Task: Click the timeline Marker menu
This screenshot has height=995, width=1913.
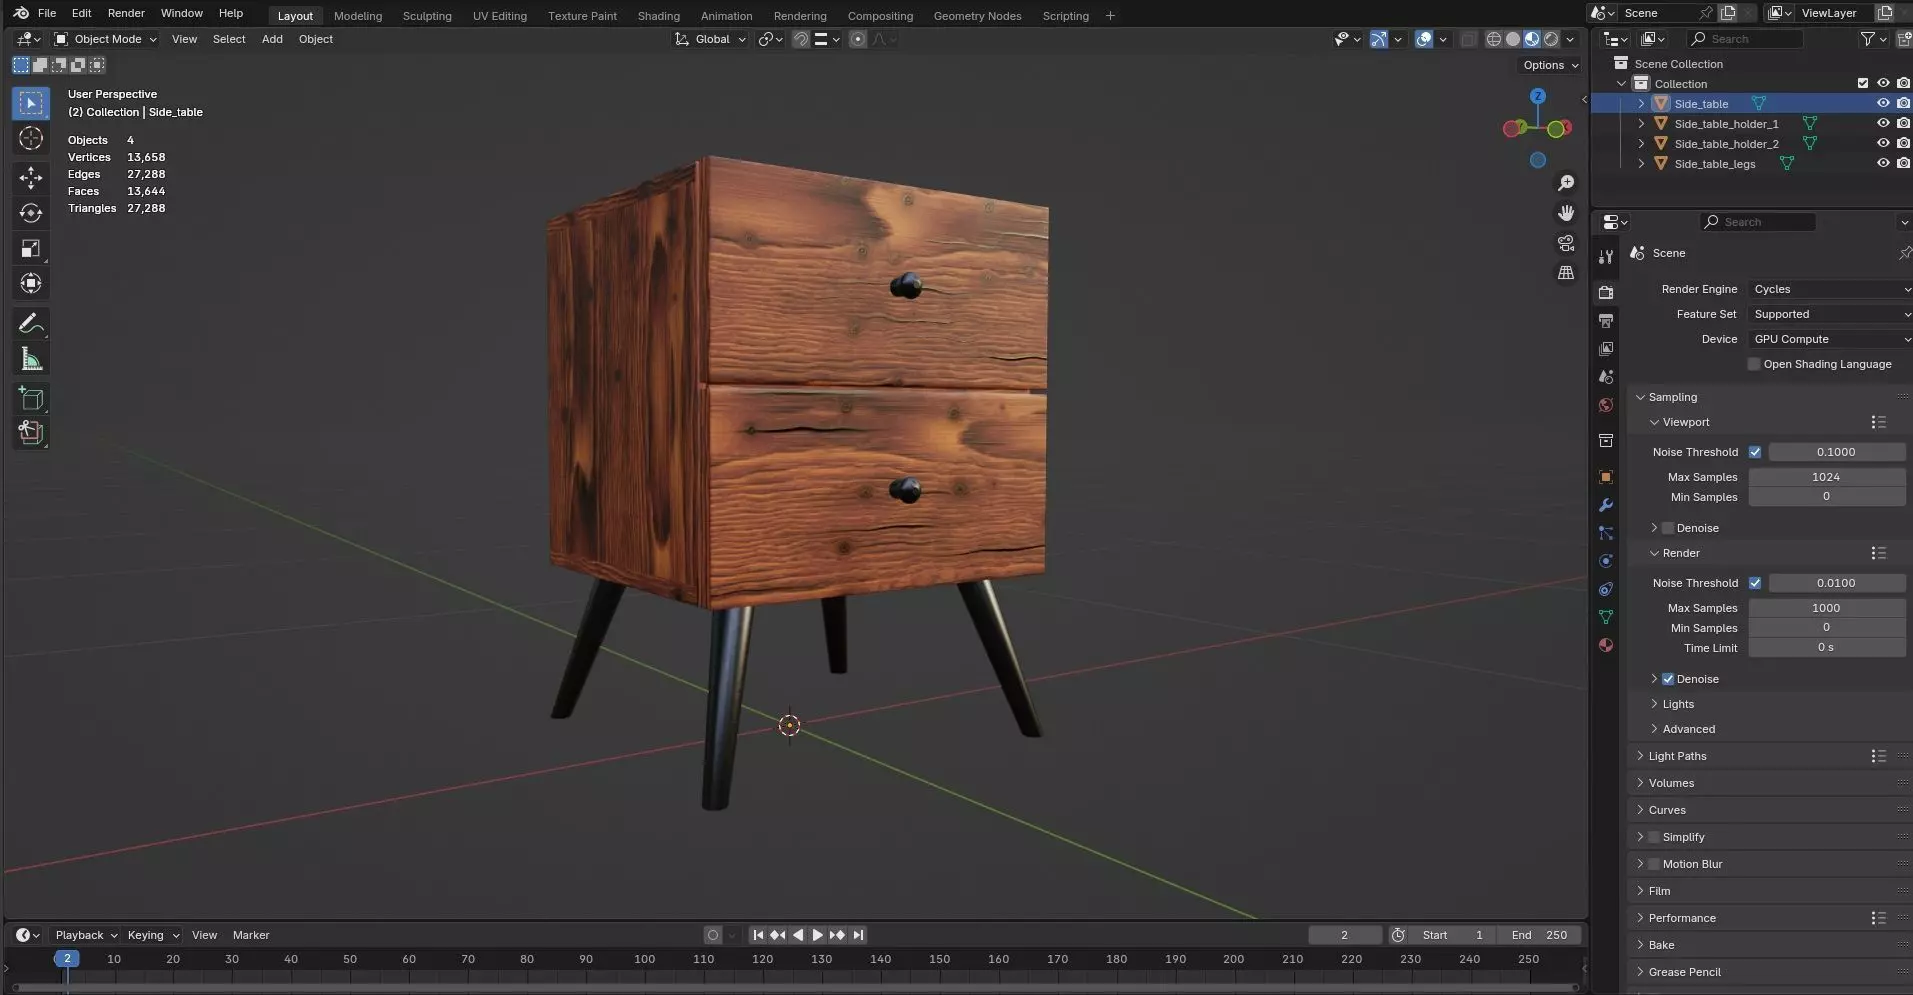Action: click(x=251, y=935)
